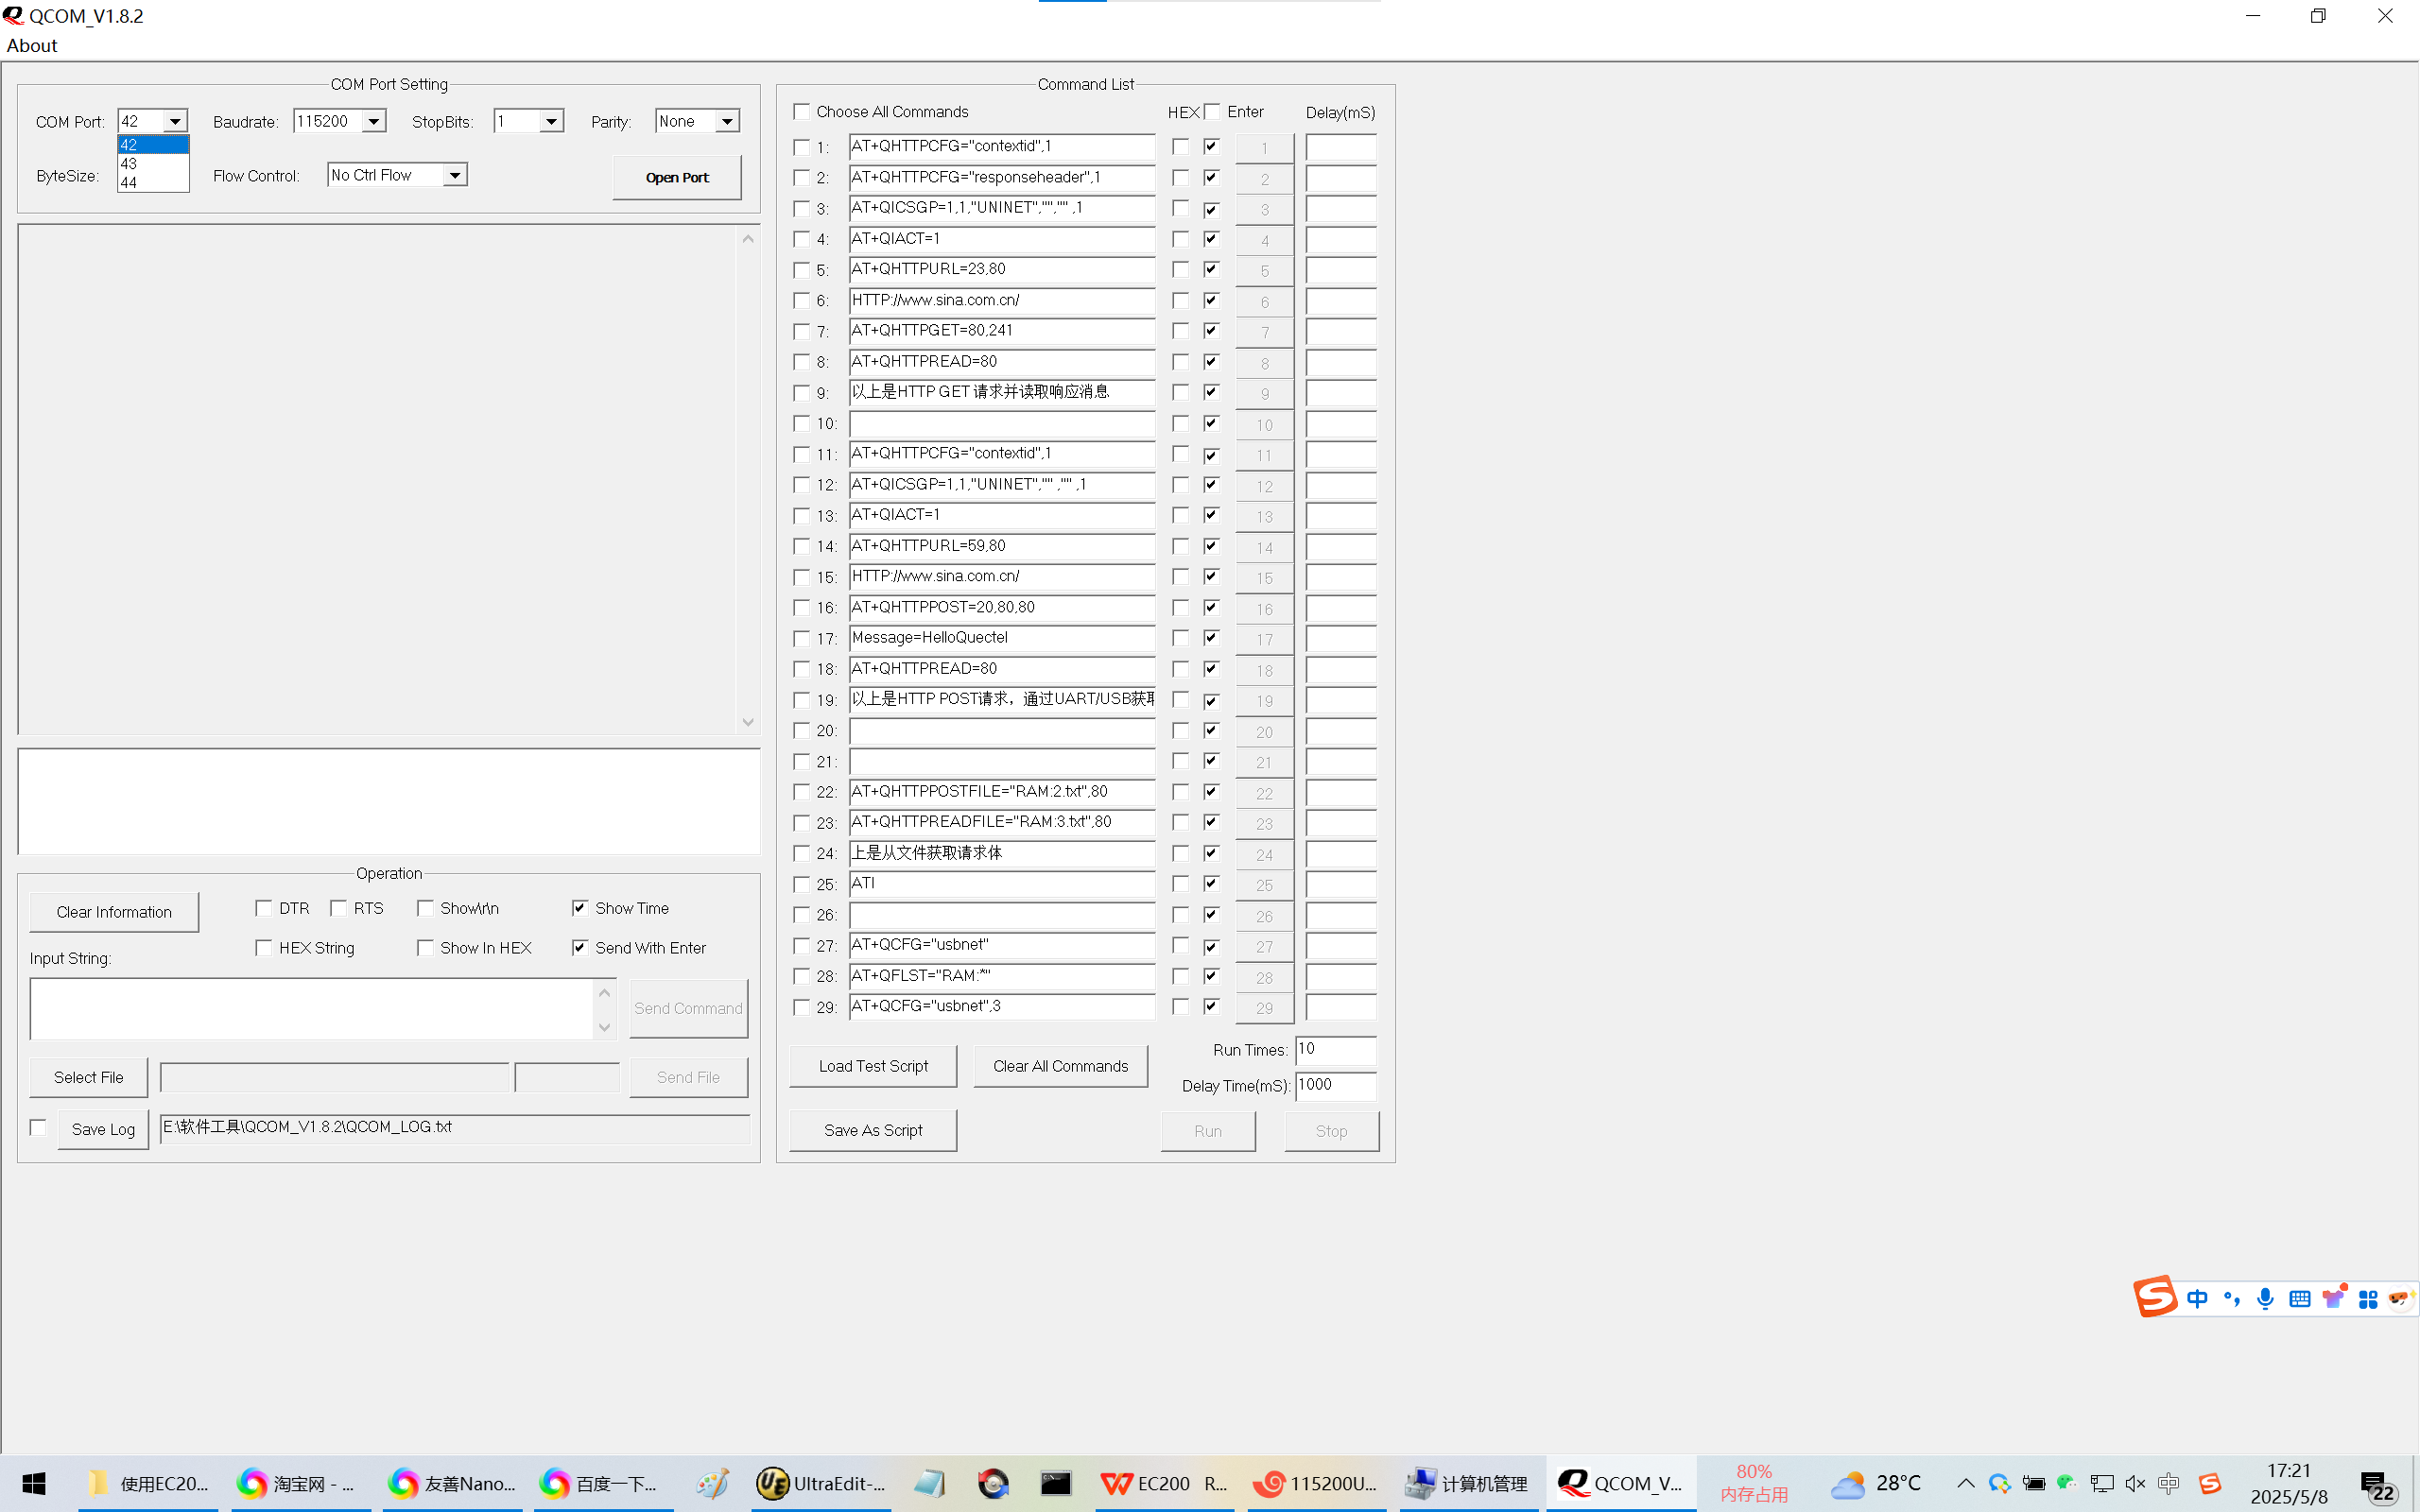This screenshot has height=1512, width=2420.
Task: Expand the Parity dropdown
Action: point(727,121)
